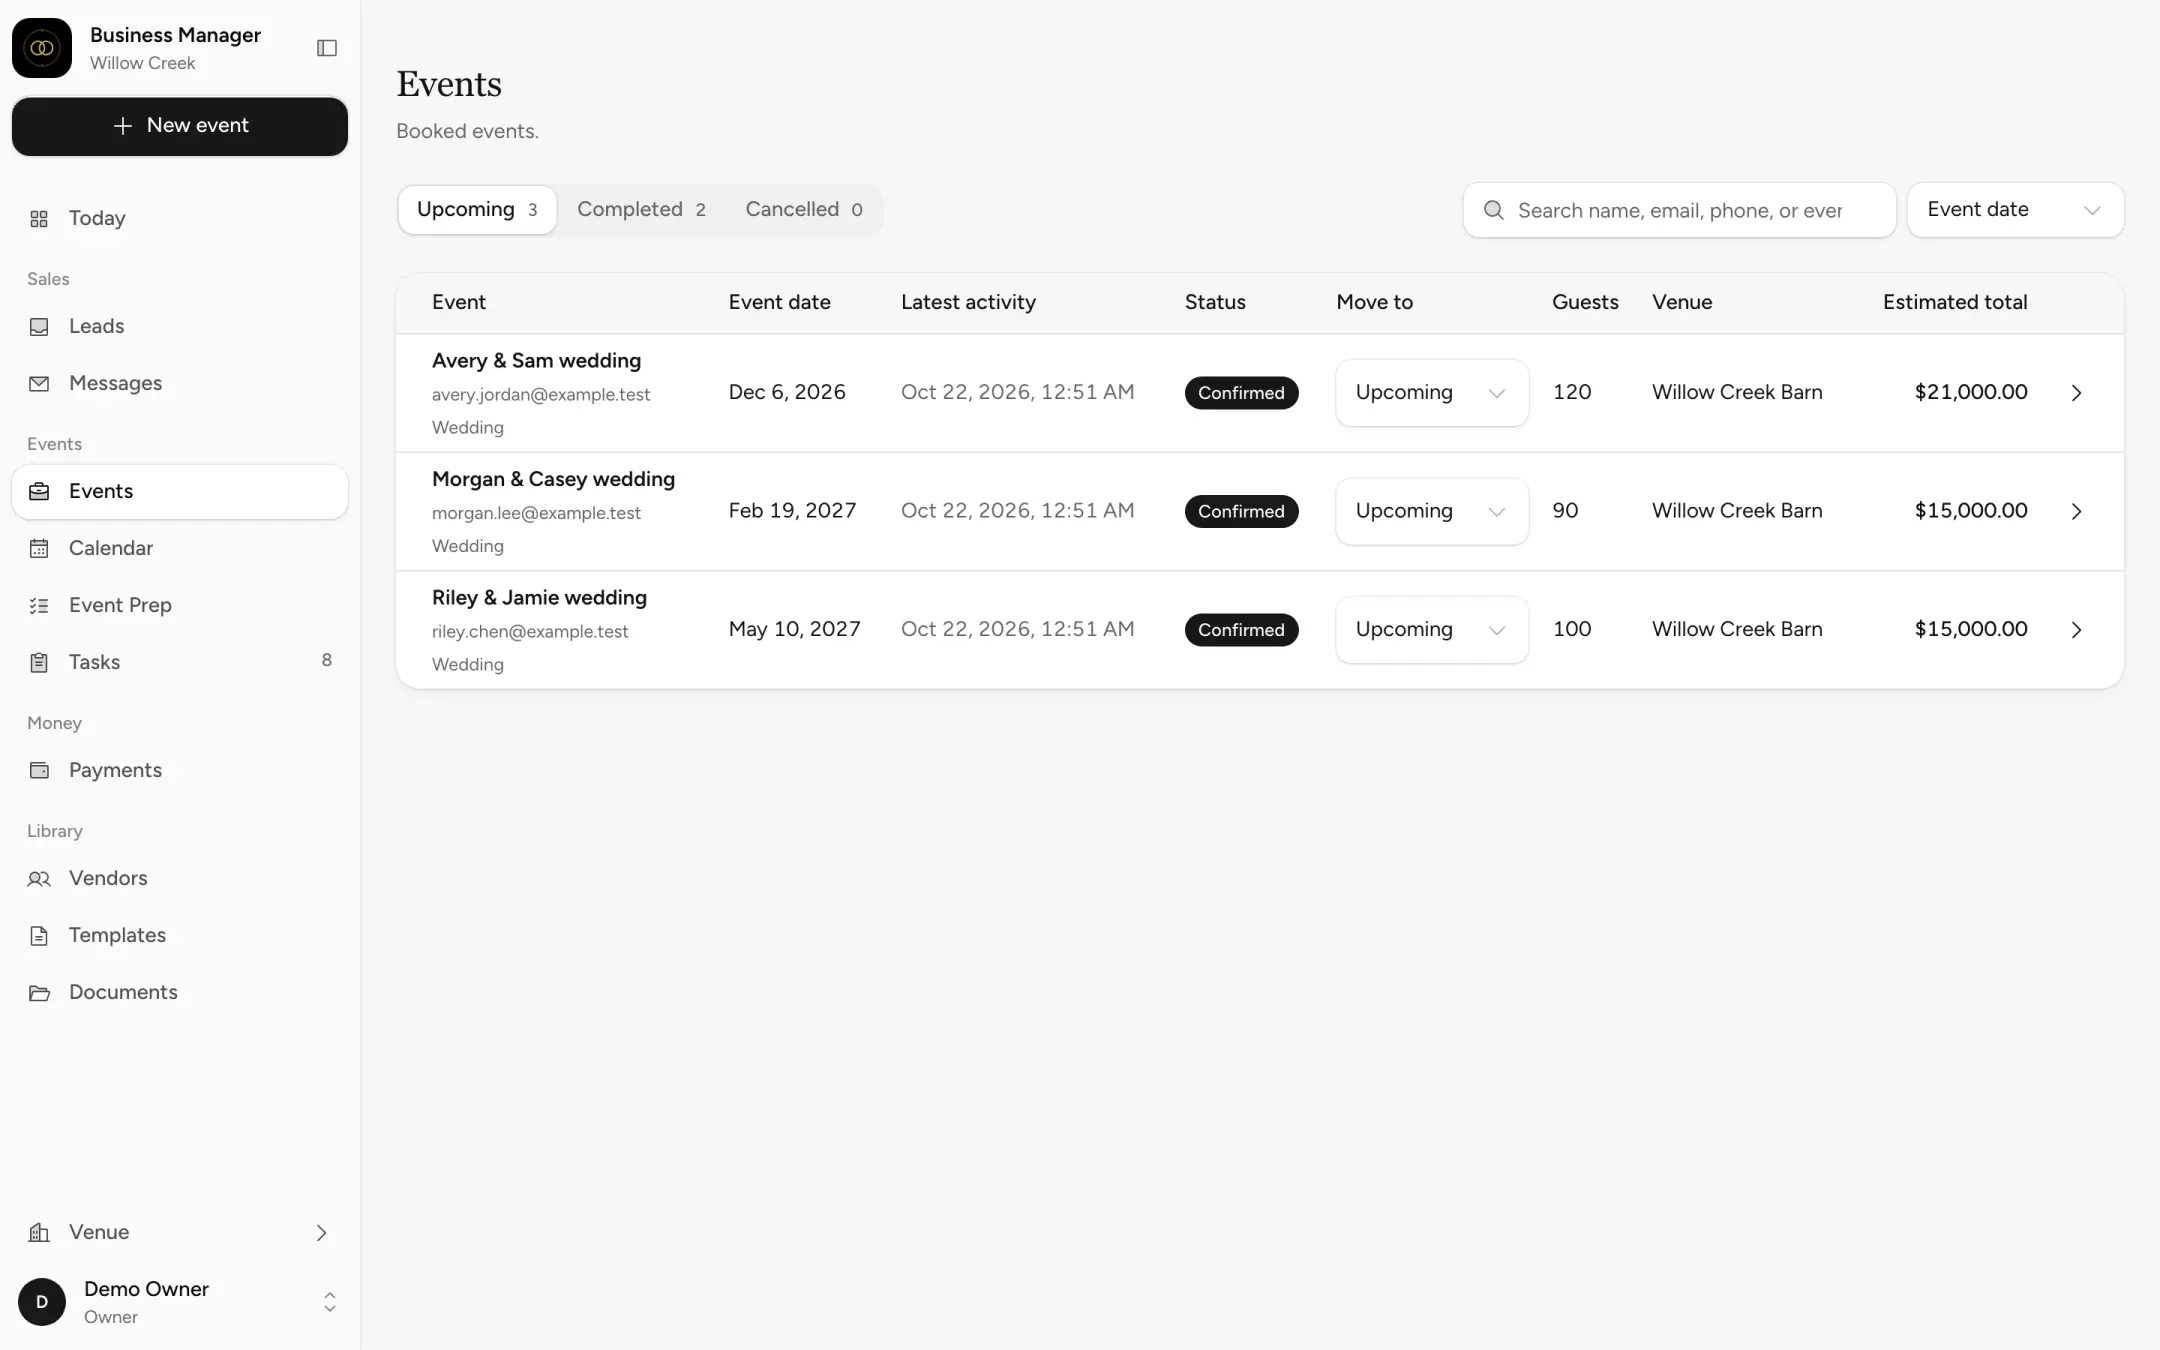Click the Business Manager rings logo
Viewport: 2160px width, 1350px height.
click(42, 48)
